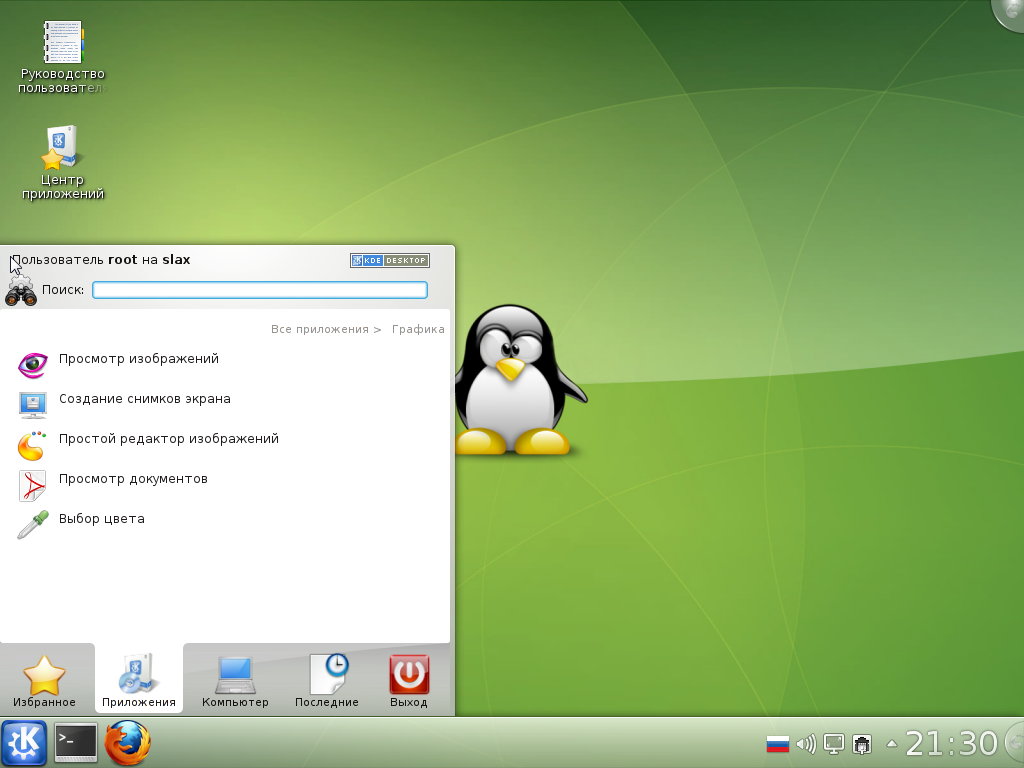The height and width of the screenshot is (768, 1024).
Task: Expand hidden system tray icons arrow
Action: tap(891, 743)
